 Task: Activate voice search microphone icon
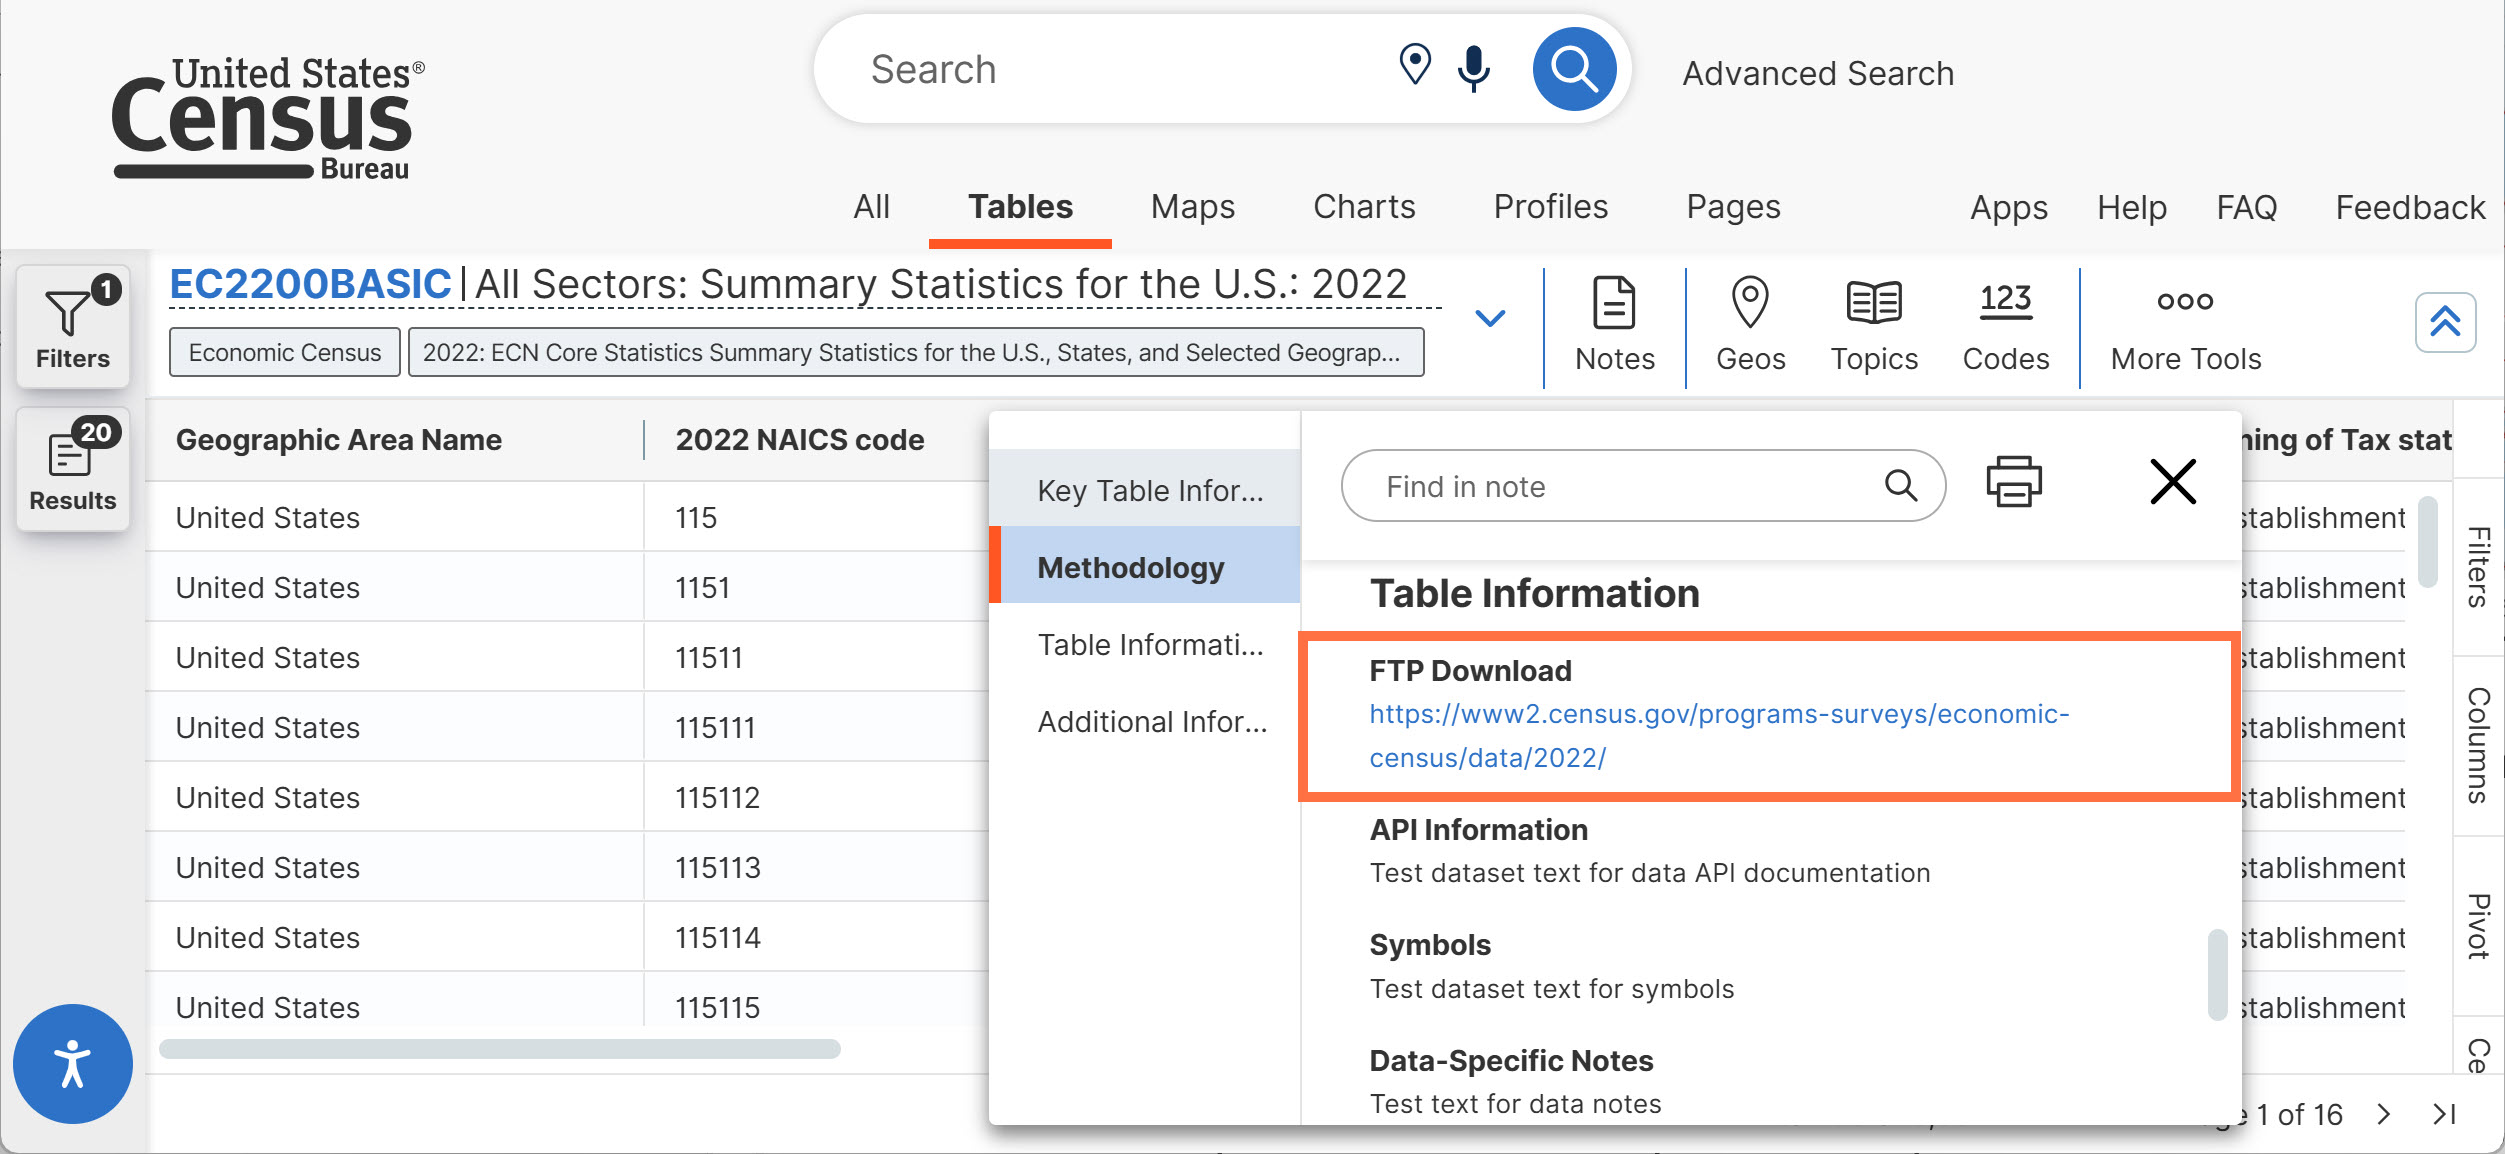coord(1473,68)
